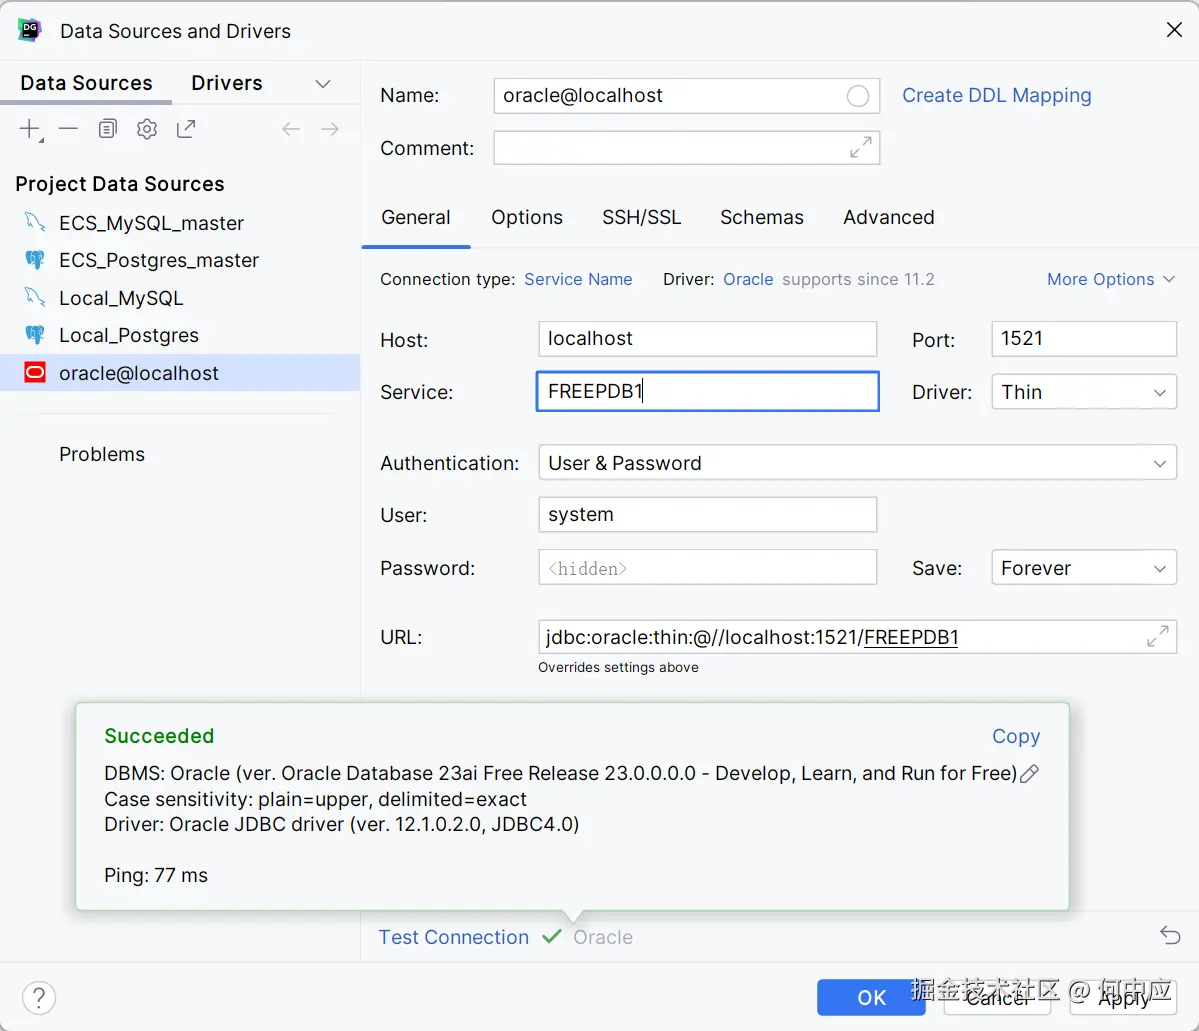Click the Create DDL Mapping link

996,96
